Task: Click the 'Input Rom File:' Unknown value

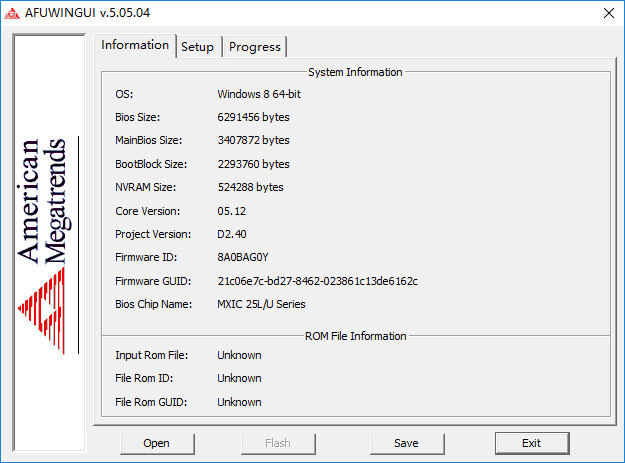Action: coord(239,355)
